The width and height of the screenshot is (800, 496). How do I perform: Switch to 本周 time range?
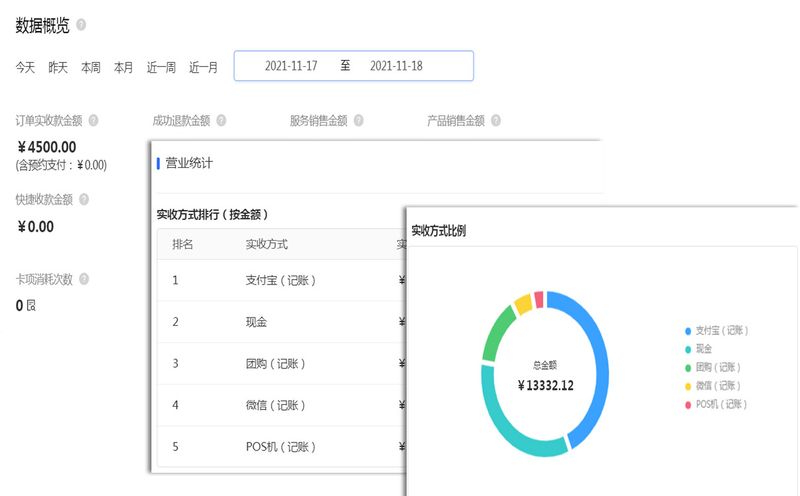(x=90, y=67)
